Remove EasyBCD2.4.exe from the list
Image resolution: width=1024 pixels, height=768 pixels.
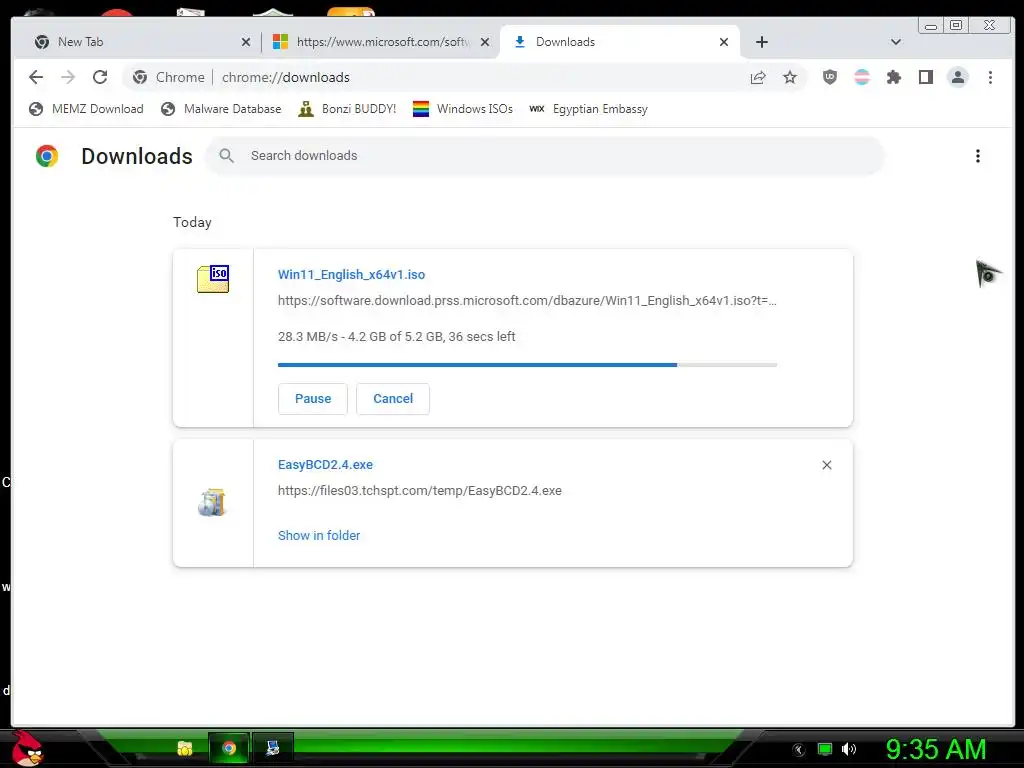[x=827, y=465]
